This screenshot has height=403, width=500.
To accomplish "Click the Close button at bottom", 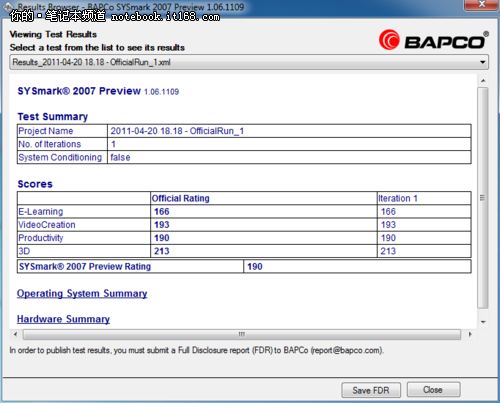I will (x=433, y=390).
